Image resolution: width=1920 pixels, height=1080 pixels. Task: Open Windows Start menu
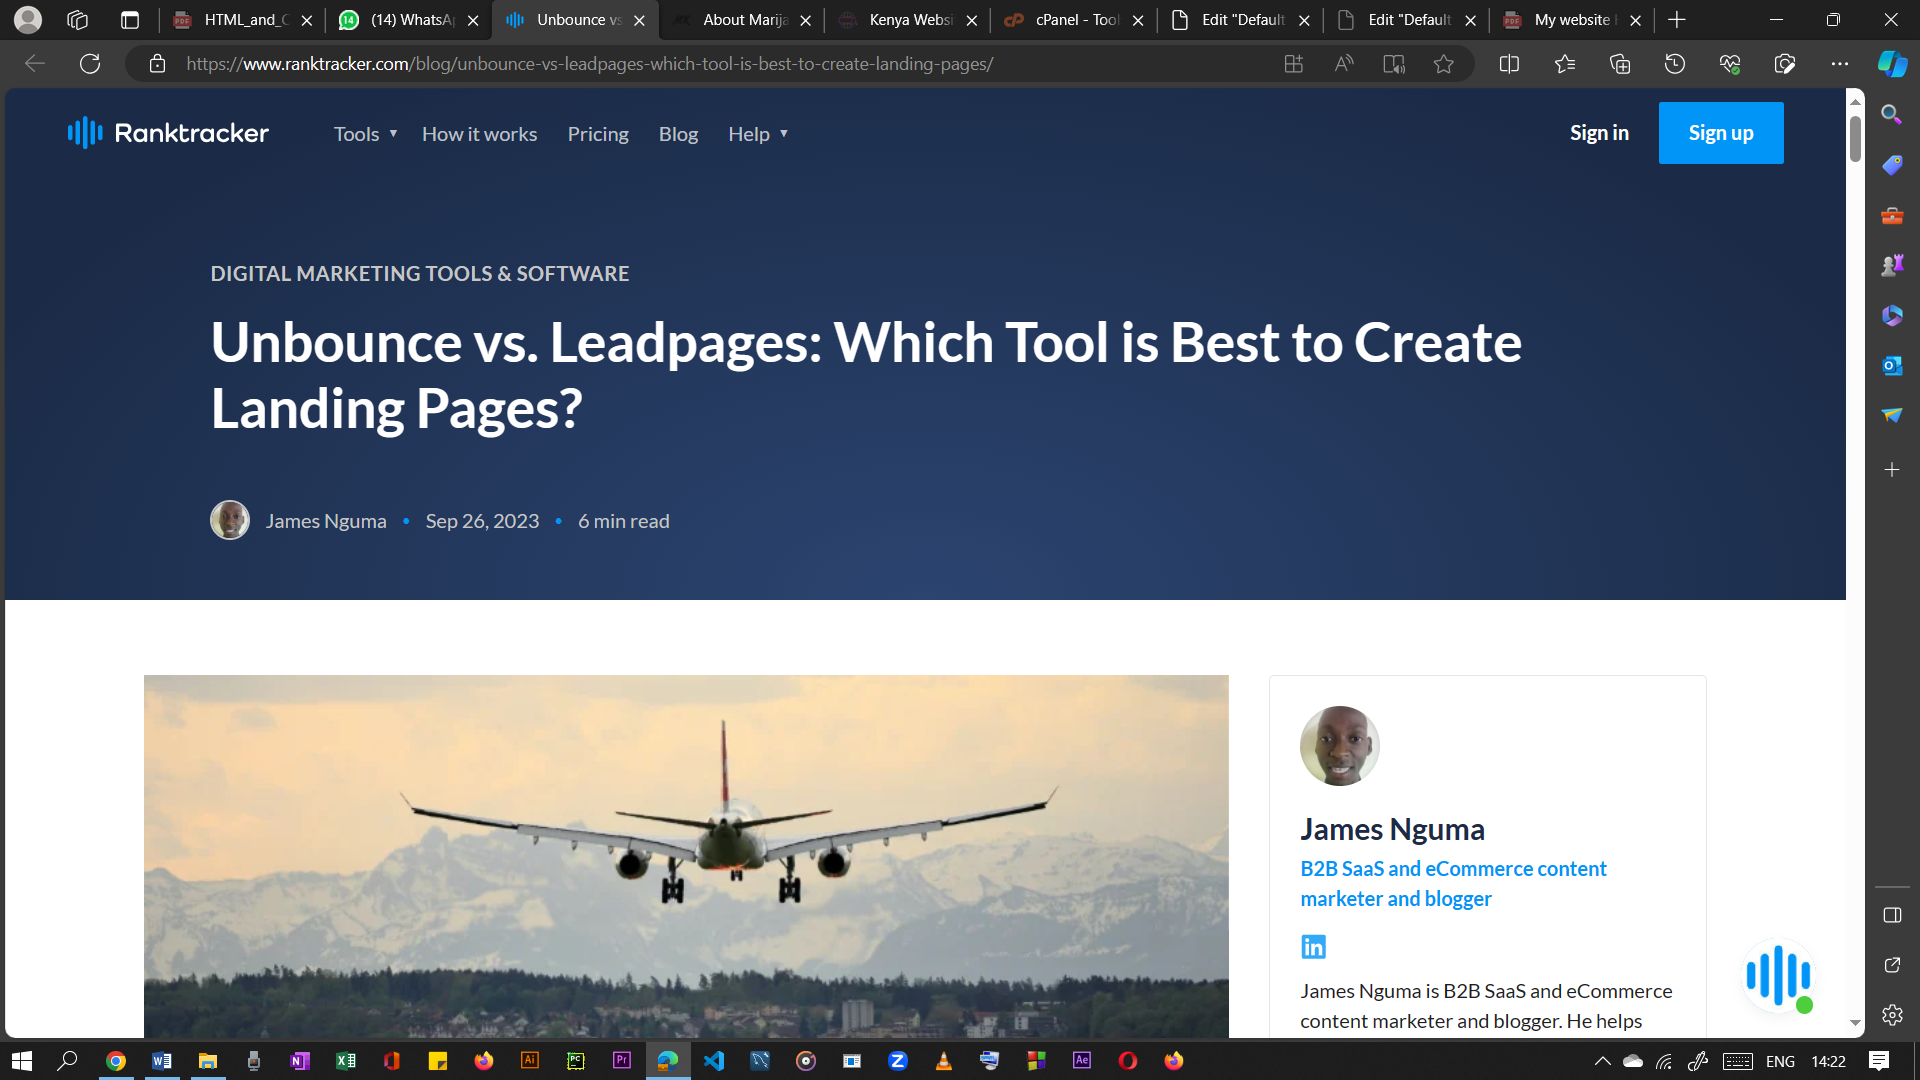point(22,1061)
